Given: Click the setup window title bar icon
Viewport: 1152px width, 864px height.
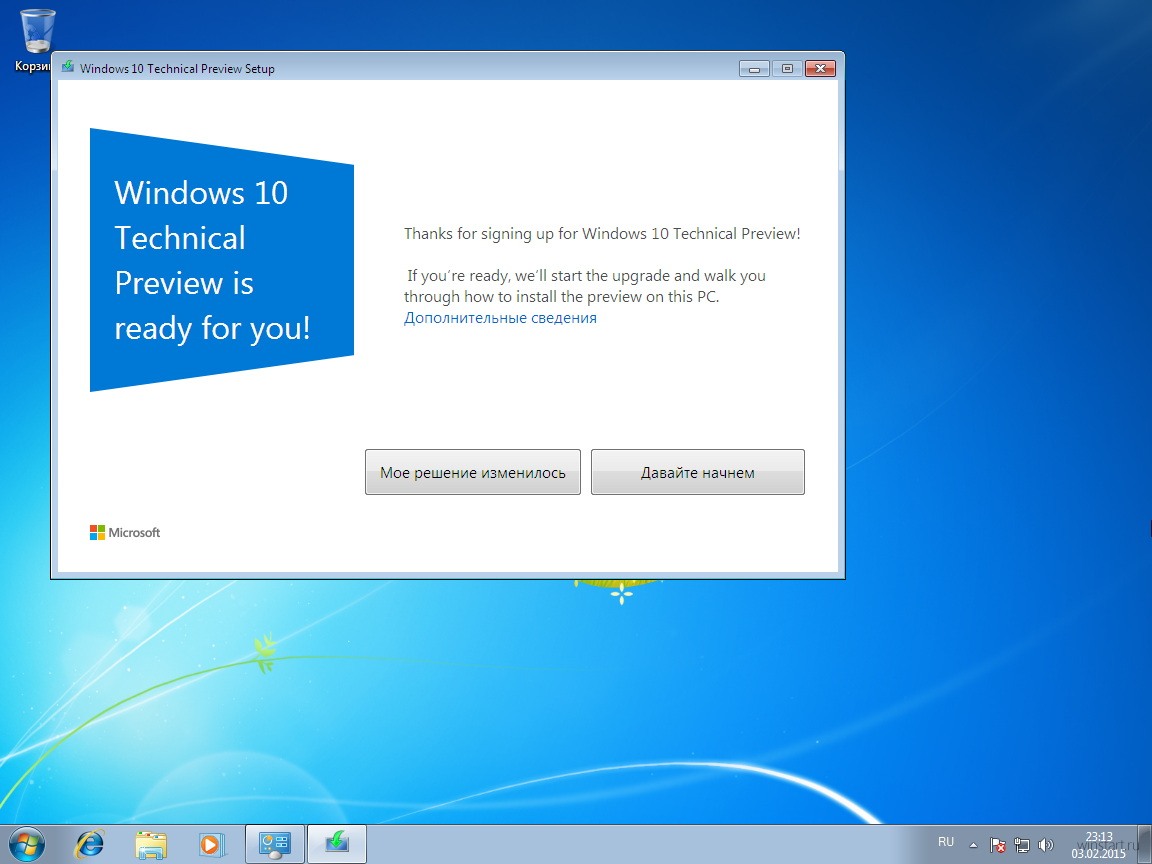Looking at the screenshot, I should tap(68, 68).
